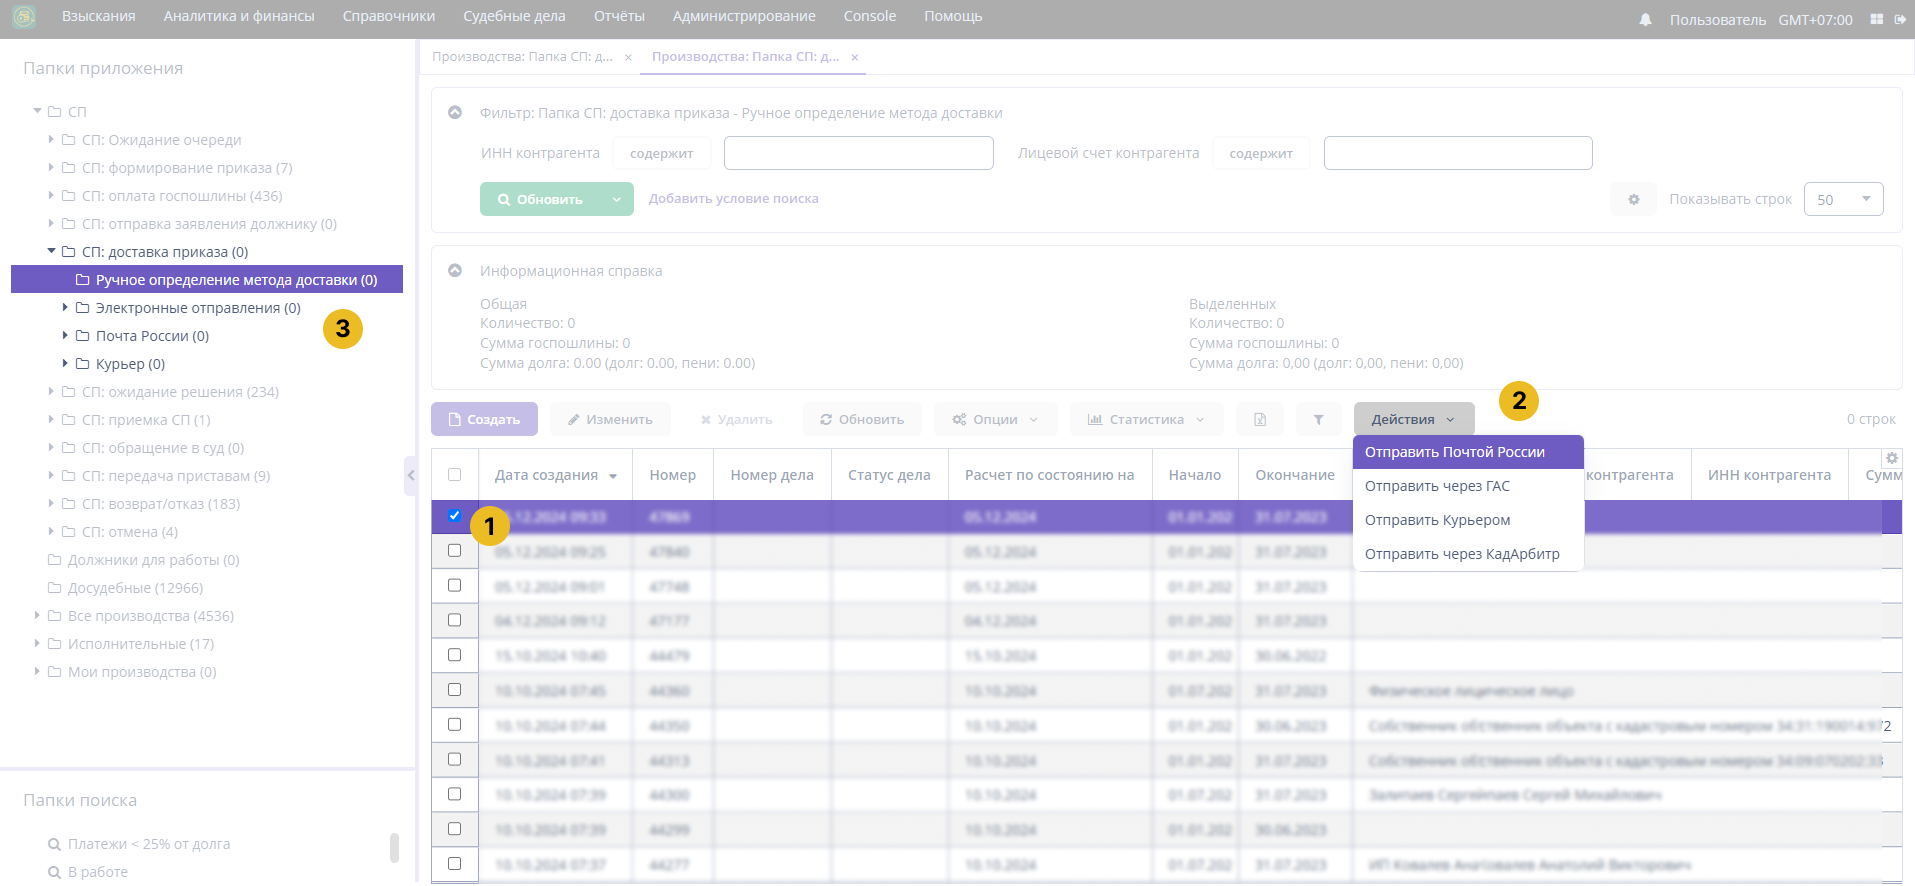The height and width of the screenshot is (886, 1915).
Task: Check the second table row checkbox
Action: pyautogui.click(x=455, y=551)
